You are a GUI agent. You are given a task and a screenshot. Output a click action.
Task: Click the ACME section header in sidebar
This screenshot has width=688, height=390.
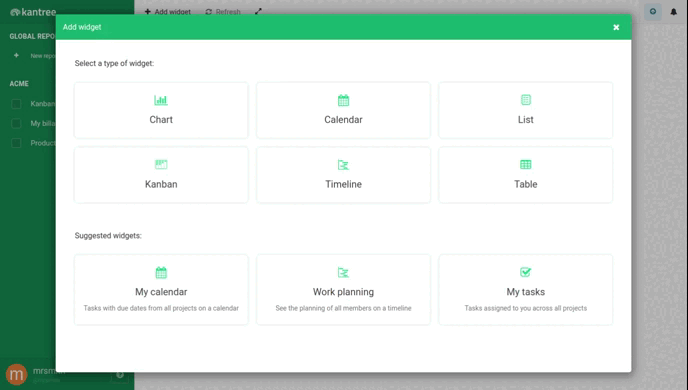19,83
